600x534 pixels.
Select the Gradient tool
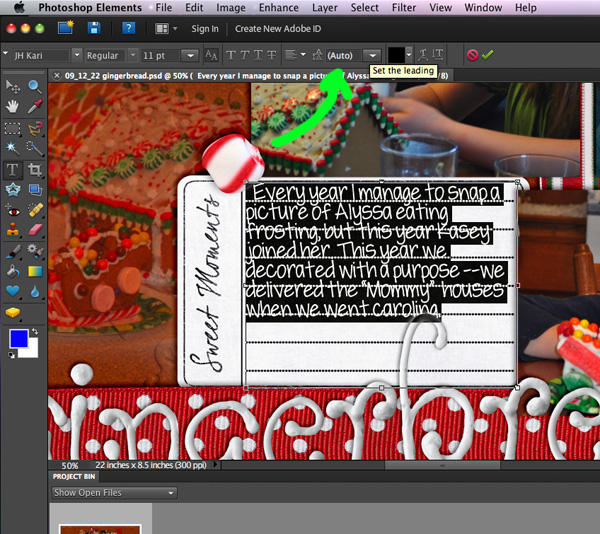[35, 271]
